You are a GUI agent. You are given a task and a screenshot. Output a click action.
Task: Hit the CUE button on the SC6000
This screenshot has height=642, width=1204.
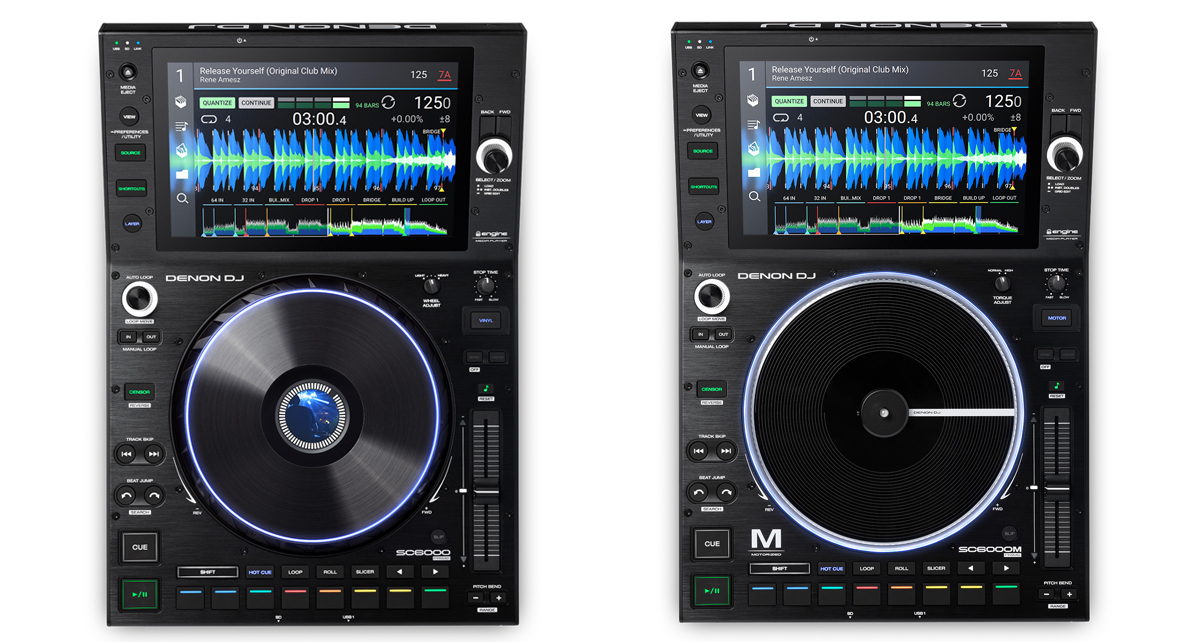(140, 547)
